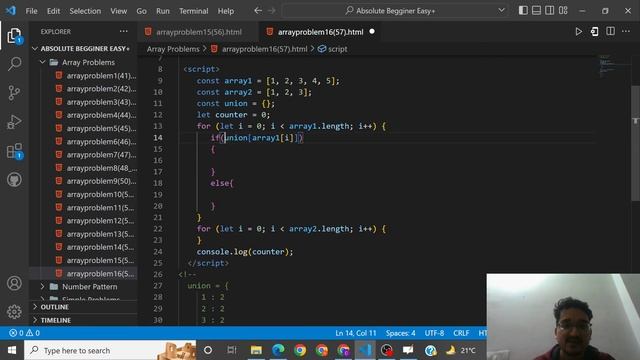This screenshot has width=640, height=360.
Task: Click Ln 14, Col 11 status item
Action: tap(356, 333)
